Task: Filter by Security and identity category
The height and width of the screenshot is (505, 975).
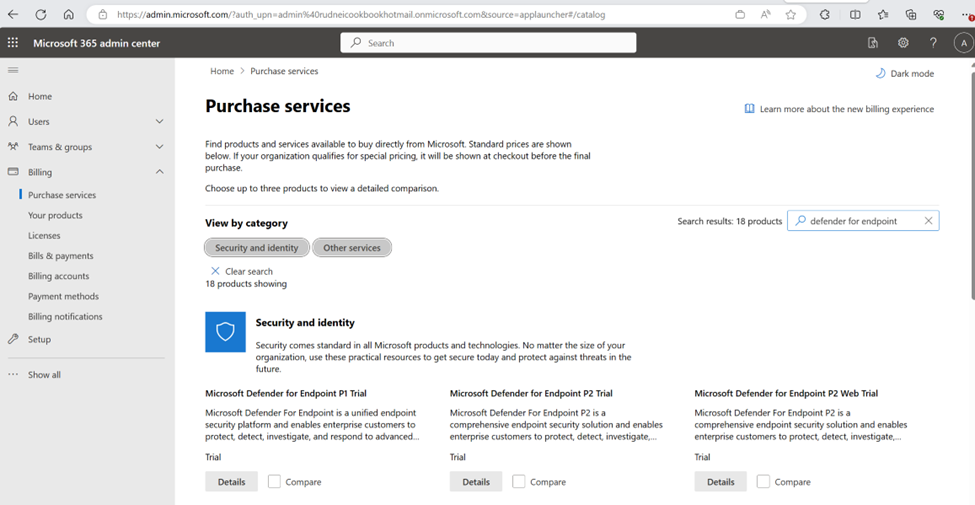Action: point(257,248)
